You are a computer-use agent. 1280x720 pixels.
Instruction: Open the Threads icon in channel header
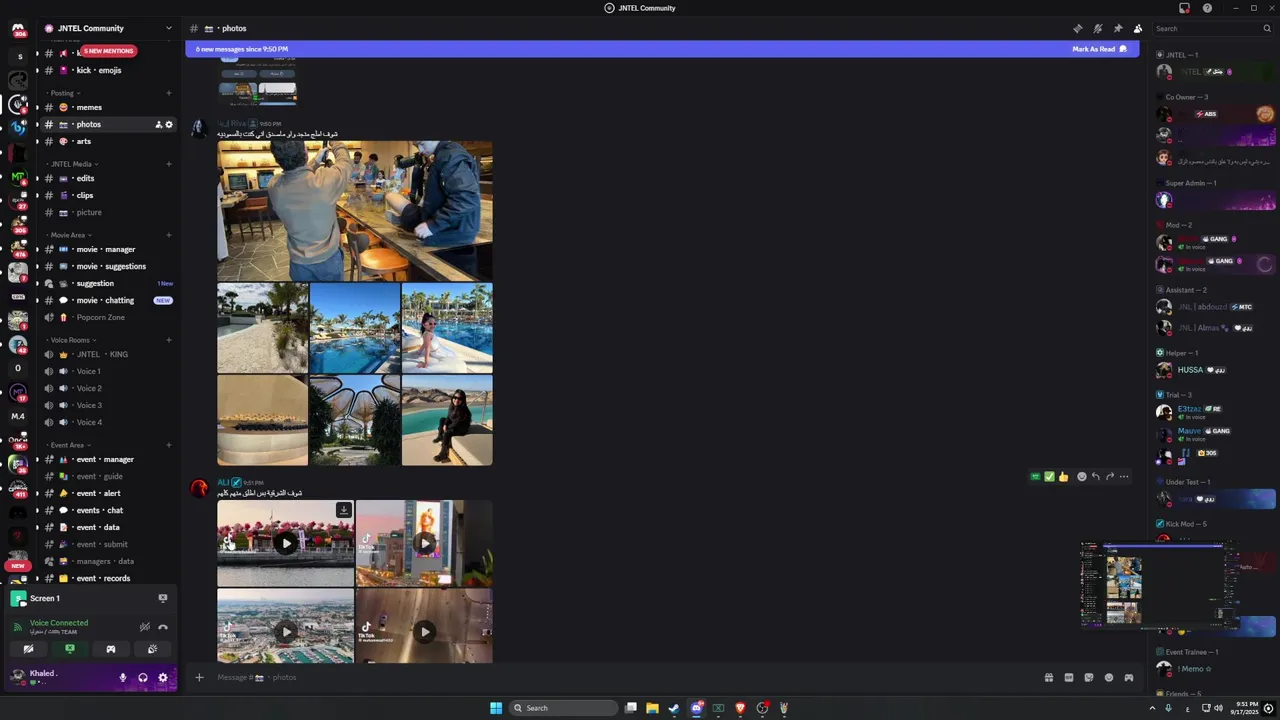click(x=1077, y=28)
